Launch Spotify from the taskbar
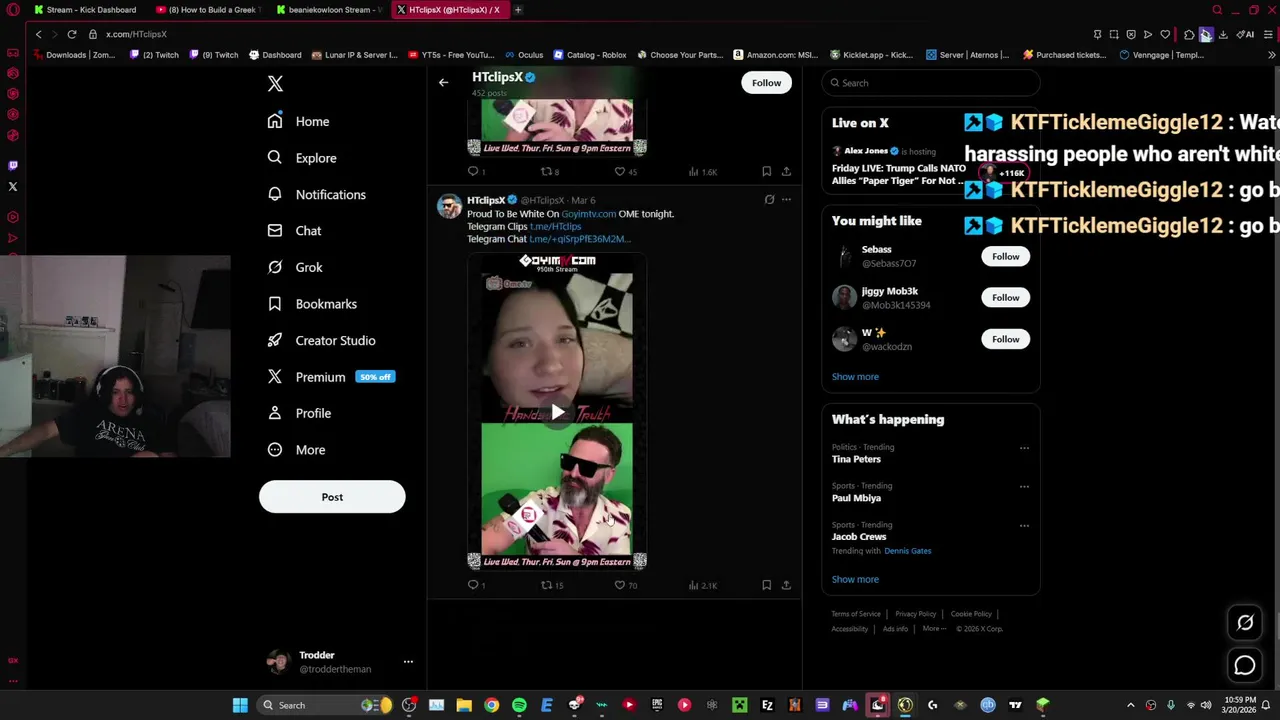Viewport: 1280px width, 720px height. [x=519, y=705]
